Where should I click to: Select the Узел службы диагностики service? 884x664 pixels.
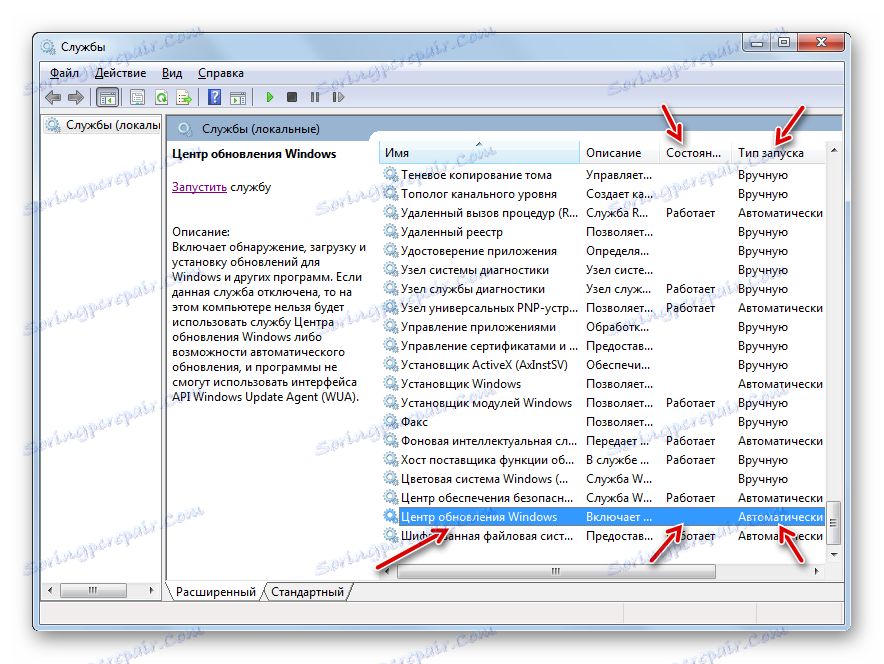click(x=602, y=289)
